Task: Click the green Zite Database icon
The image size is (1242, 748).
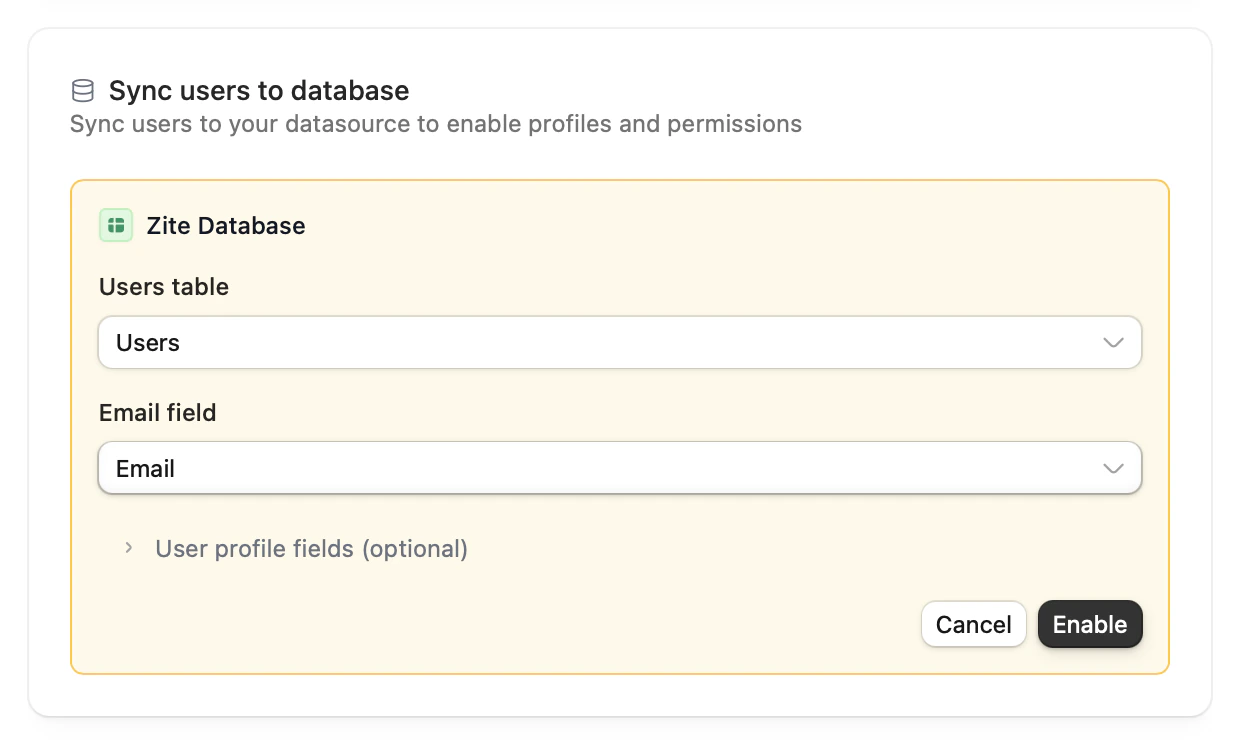Action: click(x=116, y=225)
